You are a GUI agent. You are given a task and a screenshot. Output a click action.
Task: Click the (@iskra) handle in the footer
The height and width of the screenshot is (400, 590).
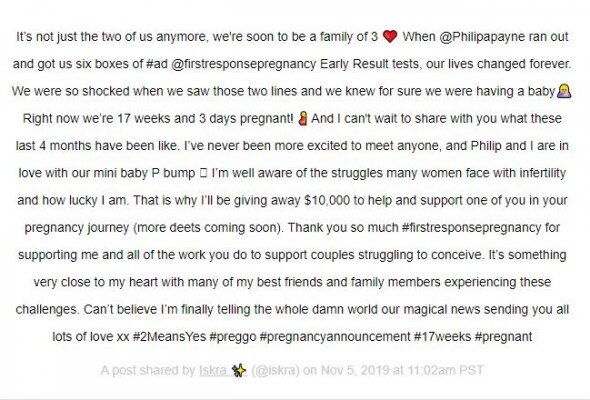point(275,370)
